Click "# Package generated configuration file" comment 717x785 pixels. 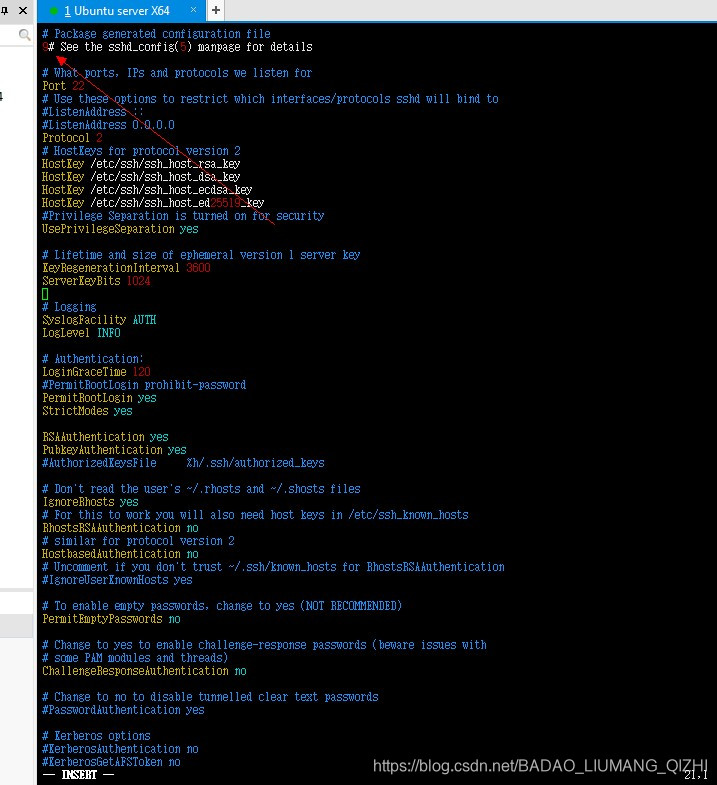pyautogui.click(x=156, y=34)
